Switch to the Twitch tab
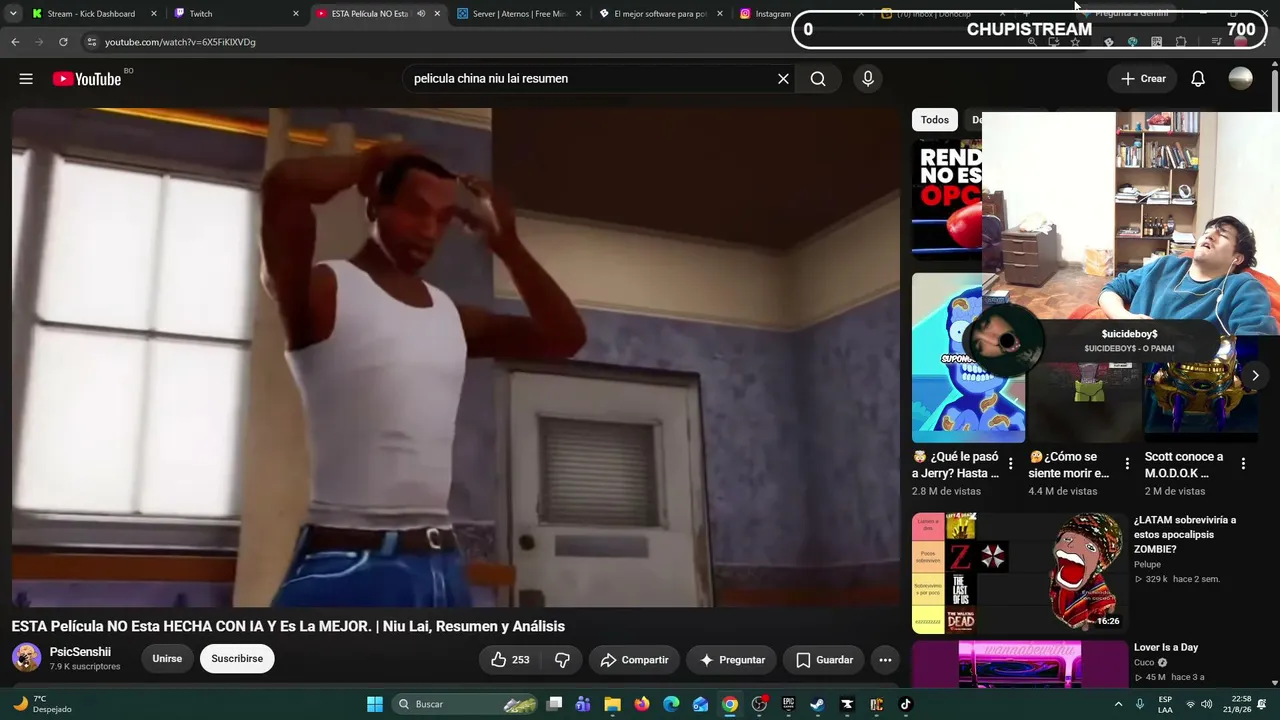The image size is (1280, 720). tap(236, 14)
